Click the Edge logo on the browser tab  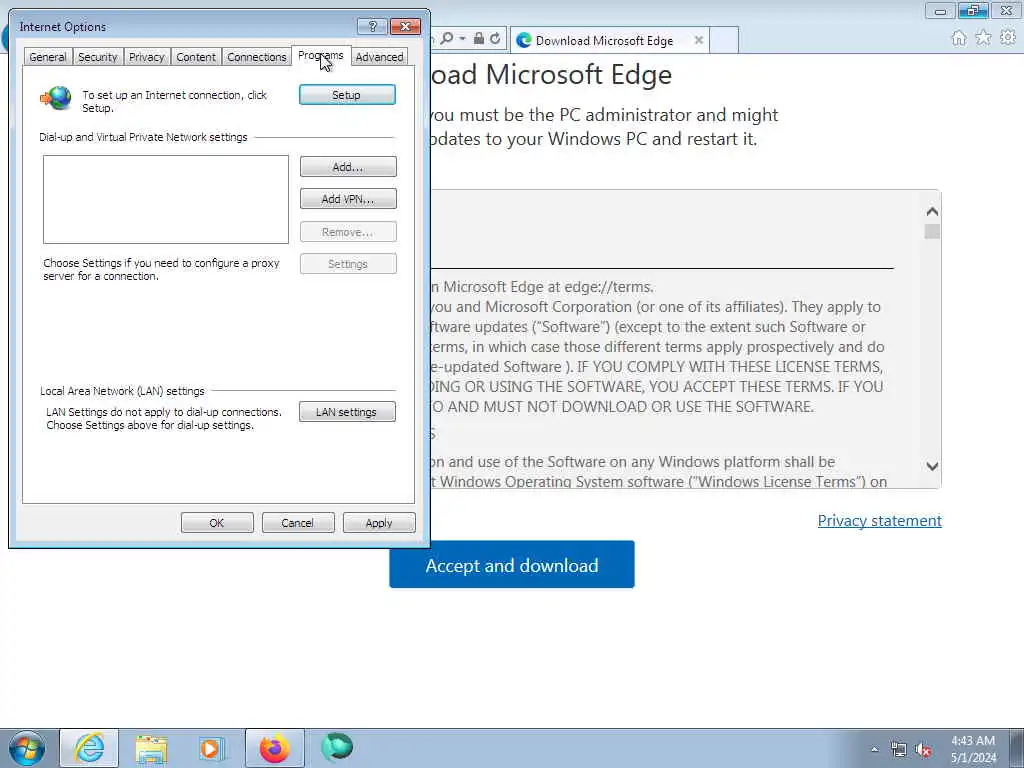click(523, 40)
